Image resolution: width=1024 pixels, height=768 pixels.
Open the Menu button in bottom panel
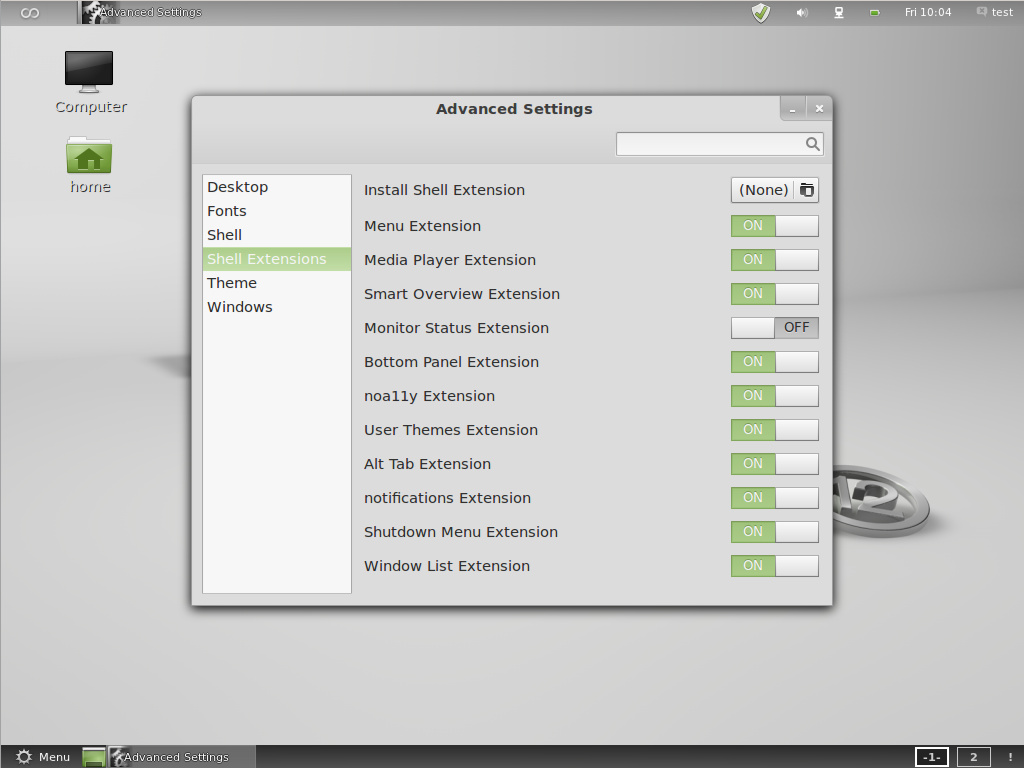click(x=42, y=757)
